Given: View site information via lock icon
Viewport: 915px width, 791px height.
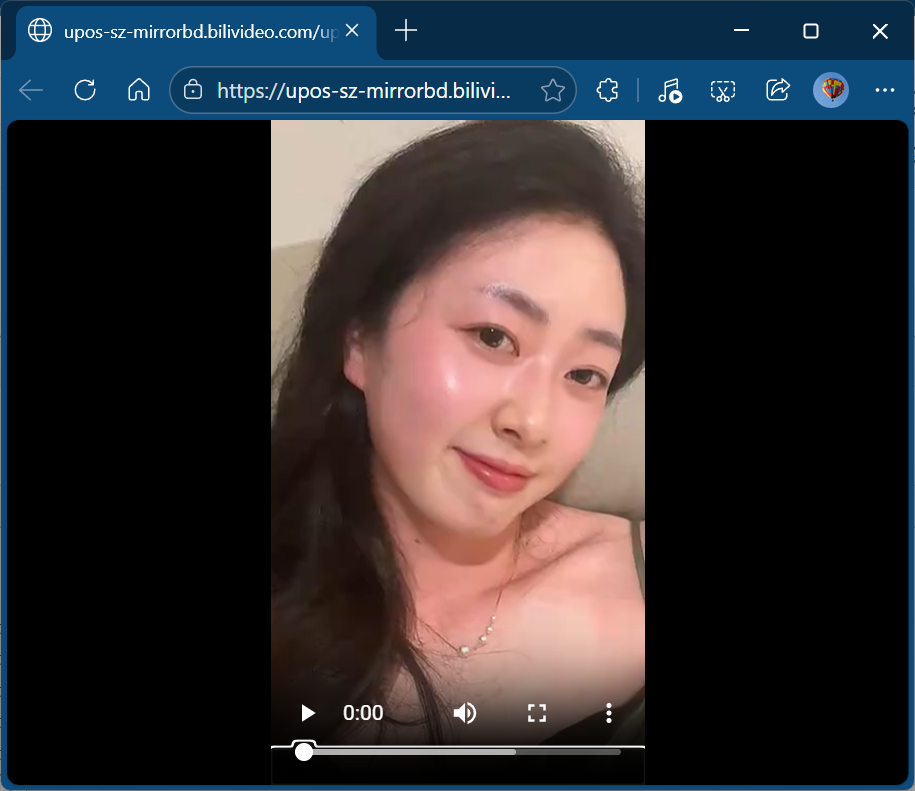Looking at the screenshot, I should pyautogui.click(x=193, y=91).
